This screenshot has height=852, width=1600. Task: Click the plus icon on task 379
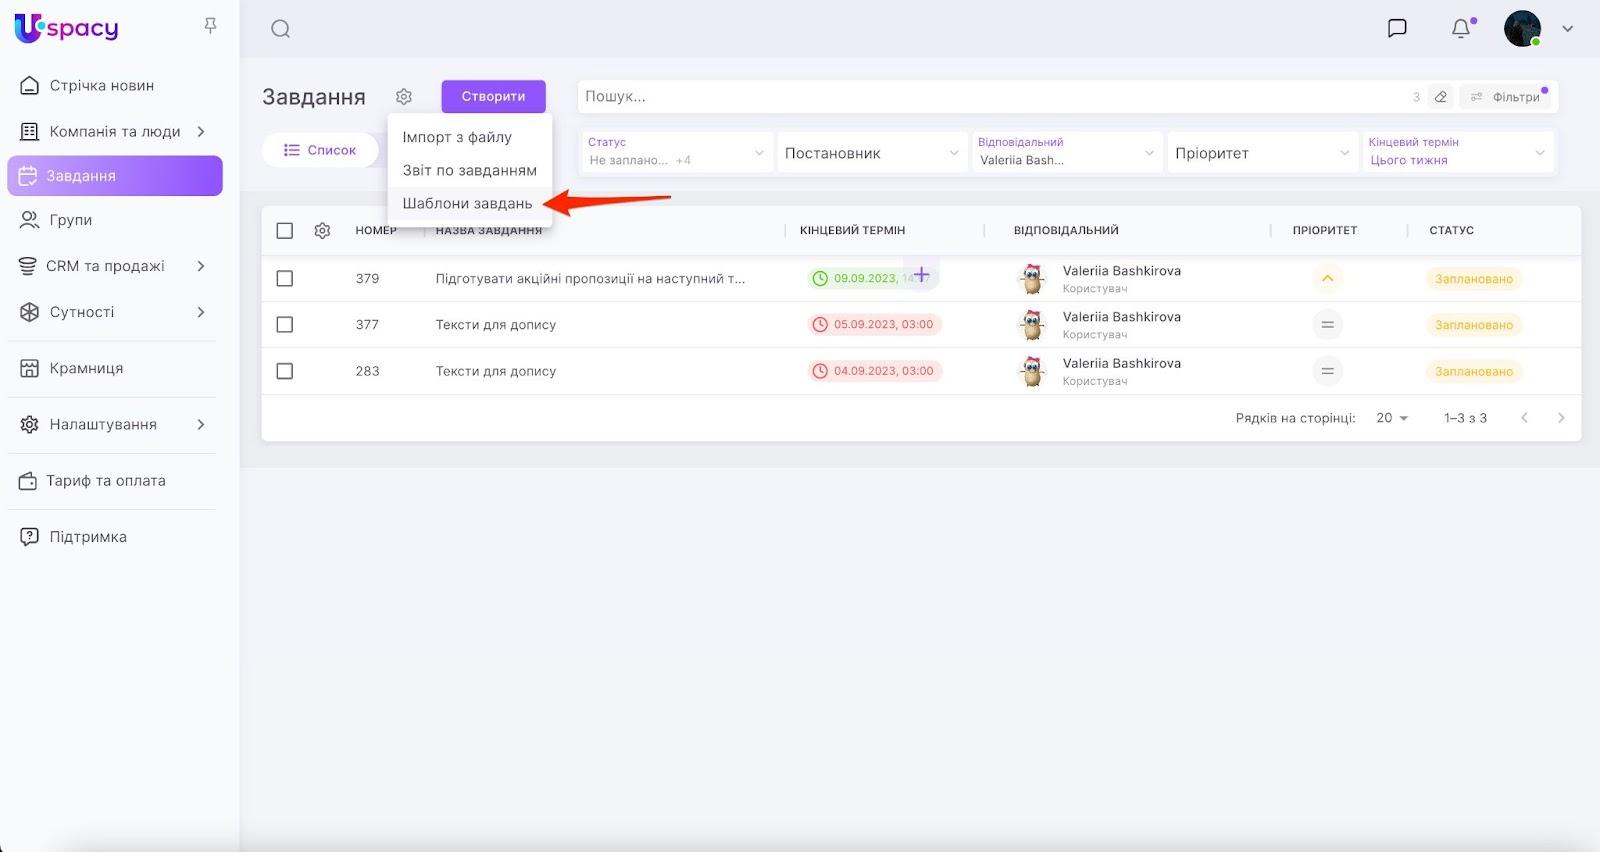coord(921,275)
